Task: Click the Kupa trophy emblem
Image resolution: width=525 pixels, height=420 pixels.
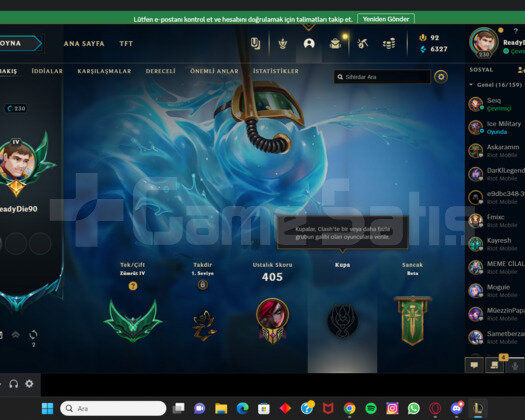Action: click(342, 321)
